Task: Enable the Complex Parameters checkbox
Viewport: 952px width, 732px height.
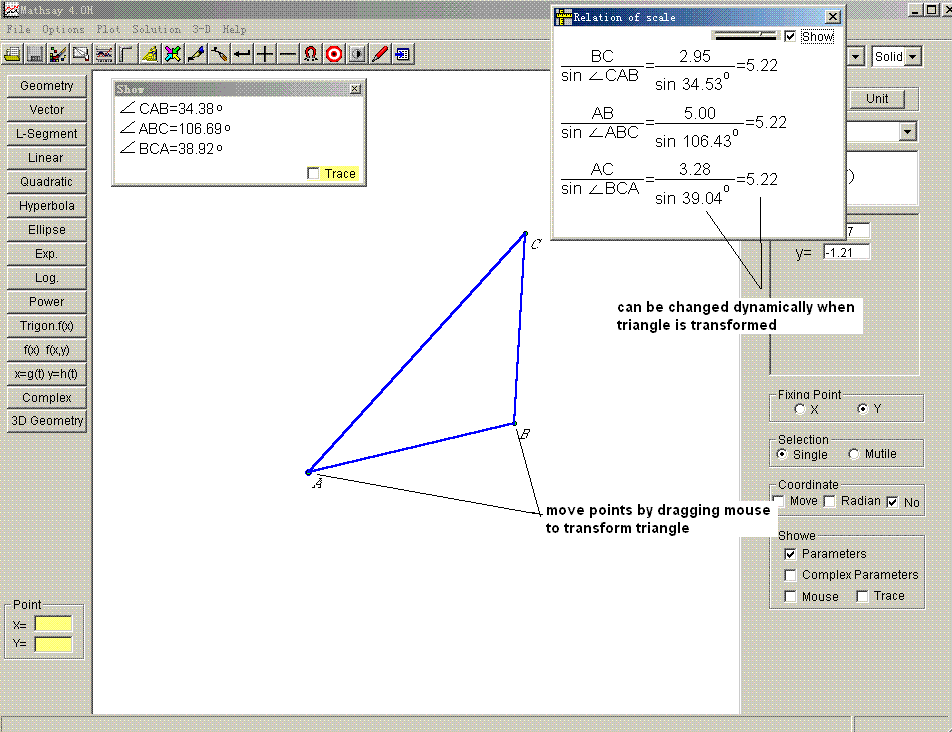Action: click(790, 575)
